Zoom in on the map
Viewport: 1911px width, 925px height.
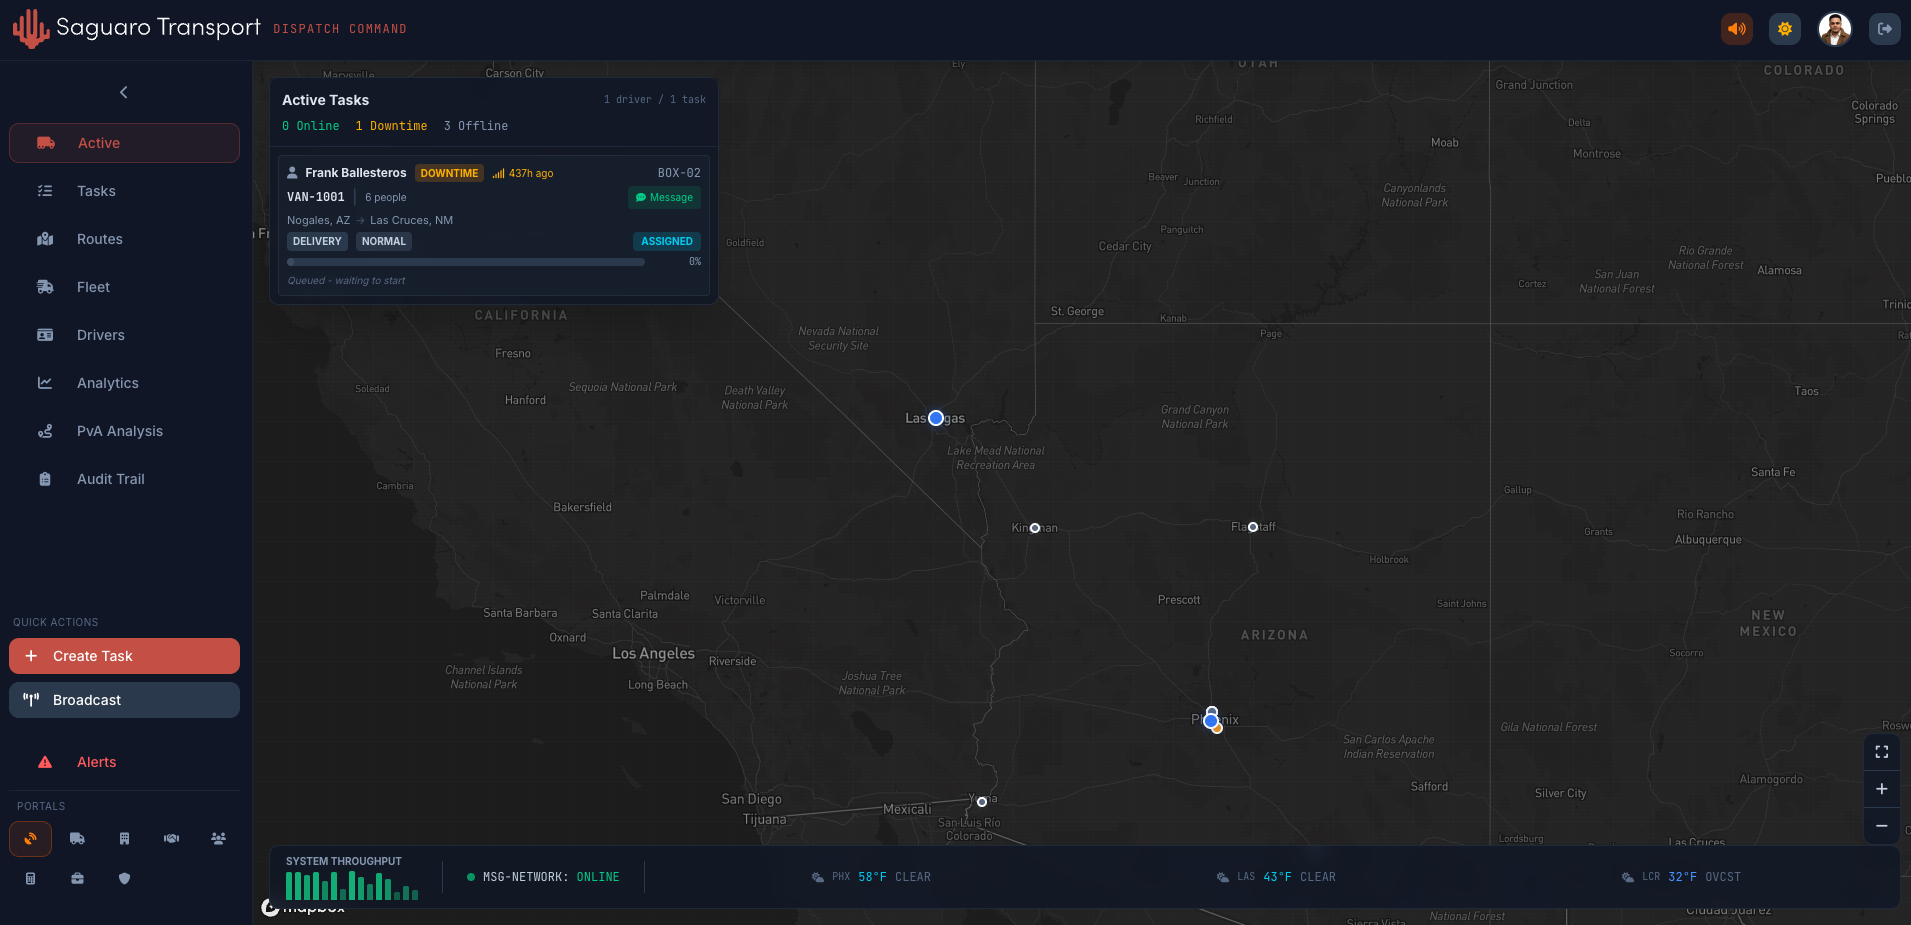[x=1882, y=789]
